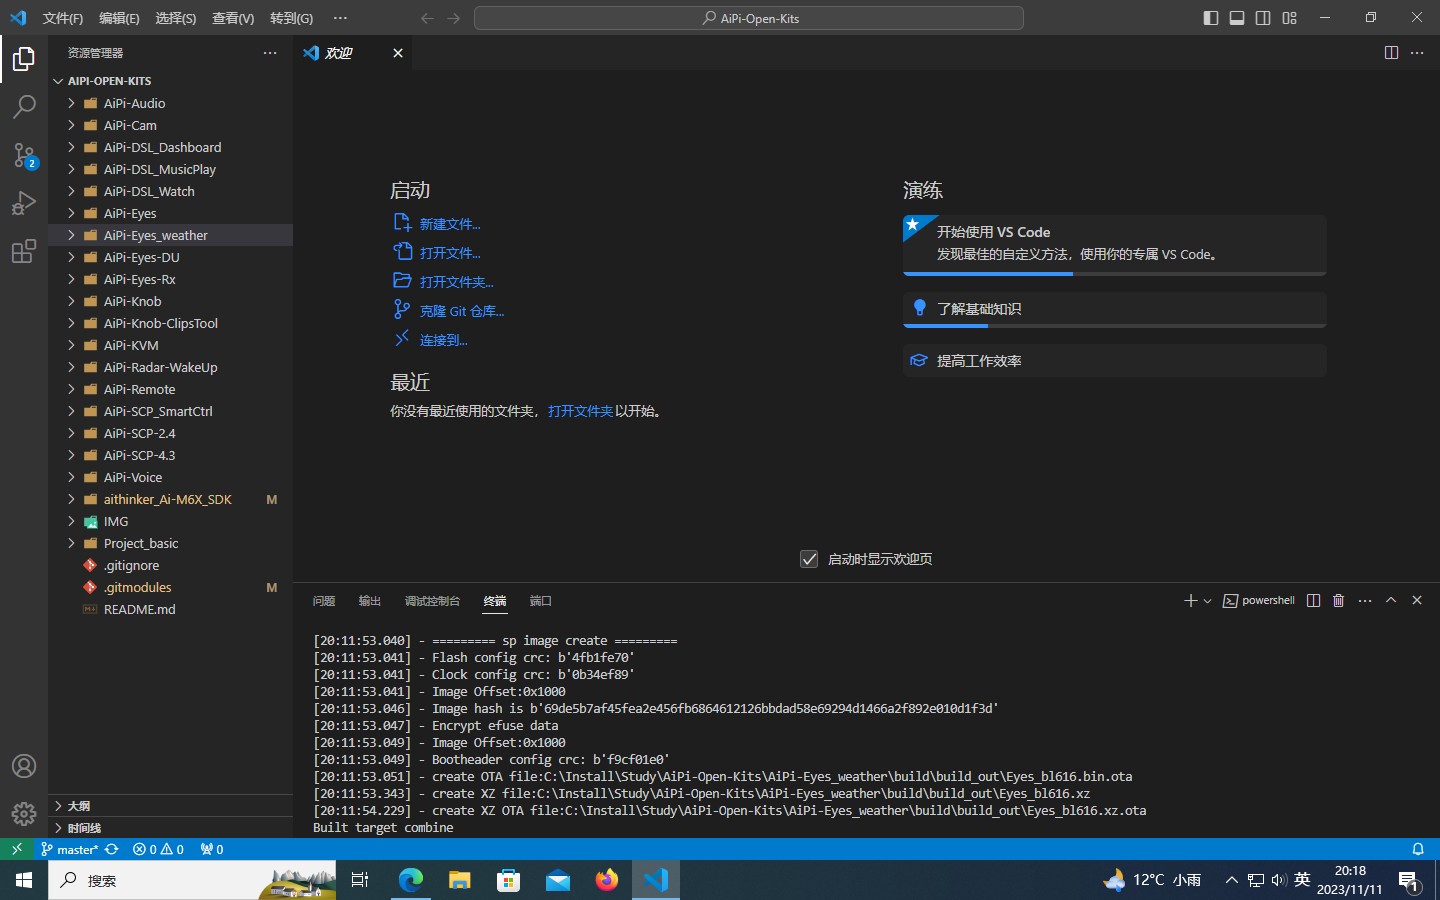Open the Manage gear in activity bar

(x=24, y=814)
